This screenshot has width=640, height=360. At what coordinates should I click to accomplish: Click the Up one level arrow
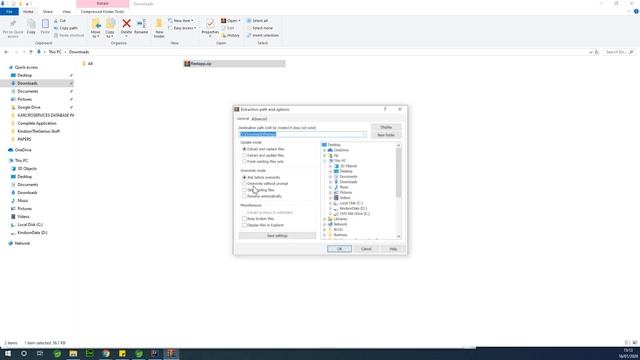[x=31, y=52]
